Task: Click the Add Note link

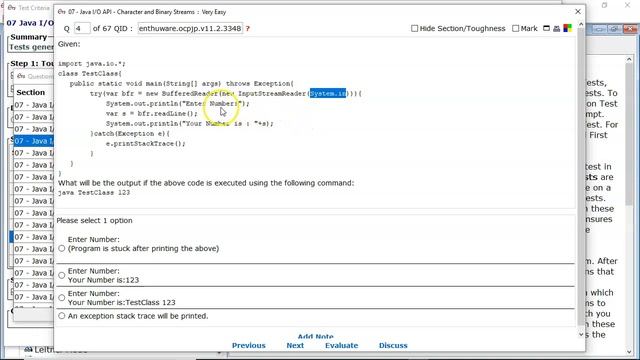Action: click(x=316, y=336)
